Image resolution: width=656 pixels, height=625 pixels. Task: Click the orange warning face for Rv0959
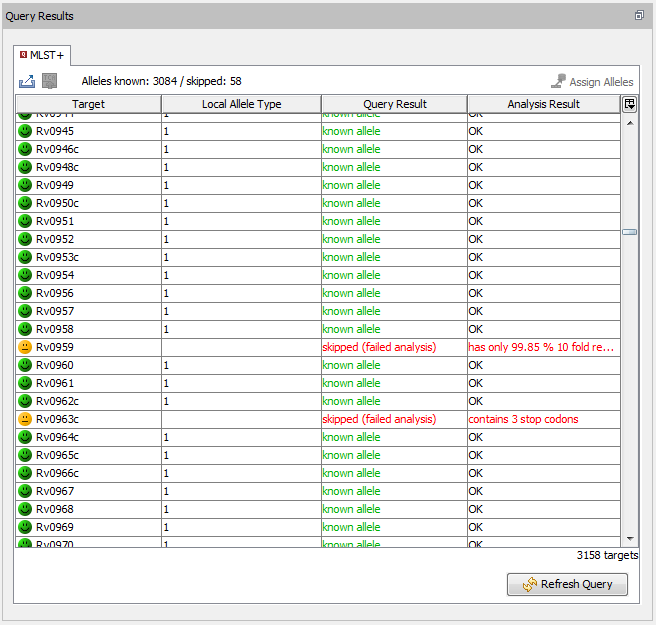tap(25, 347)
